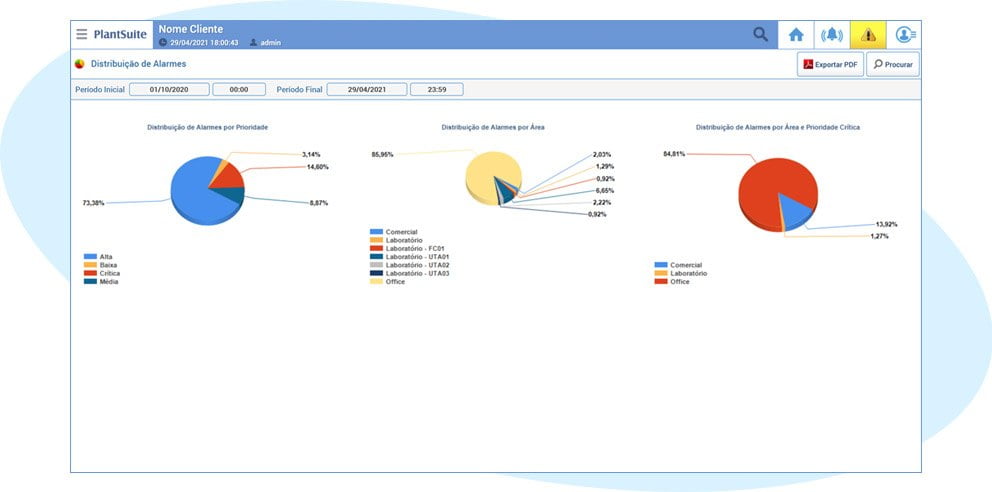Click the Laboratório - FC01 legend swatch
Image resolution: width=992 pixels, height=492 pixels.
pos(376,249)
